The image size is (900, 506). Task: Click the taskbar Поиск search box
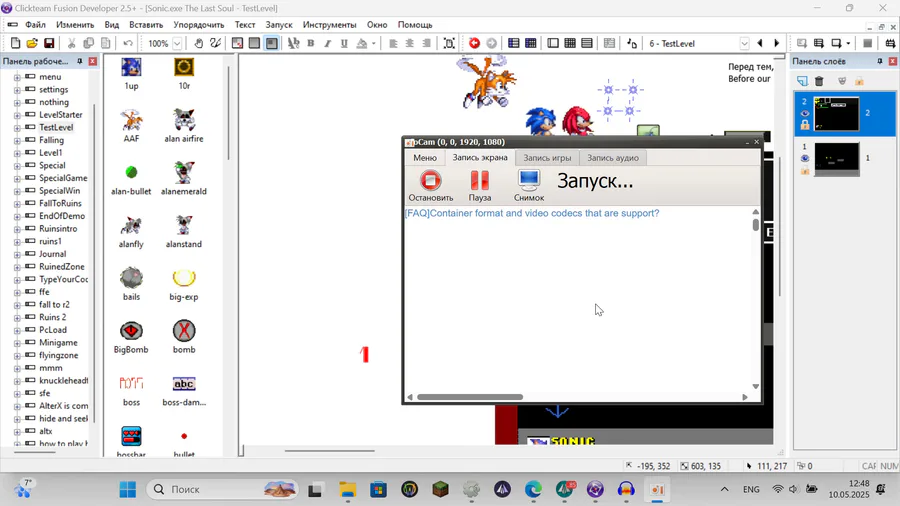[223, 489]
